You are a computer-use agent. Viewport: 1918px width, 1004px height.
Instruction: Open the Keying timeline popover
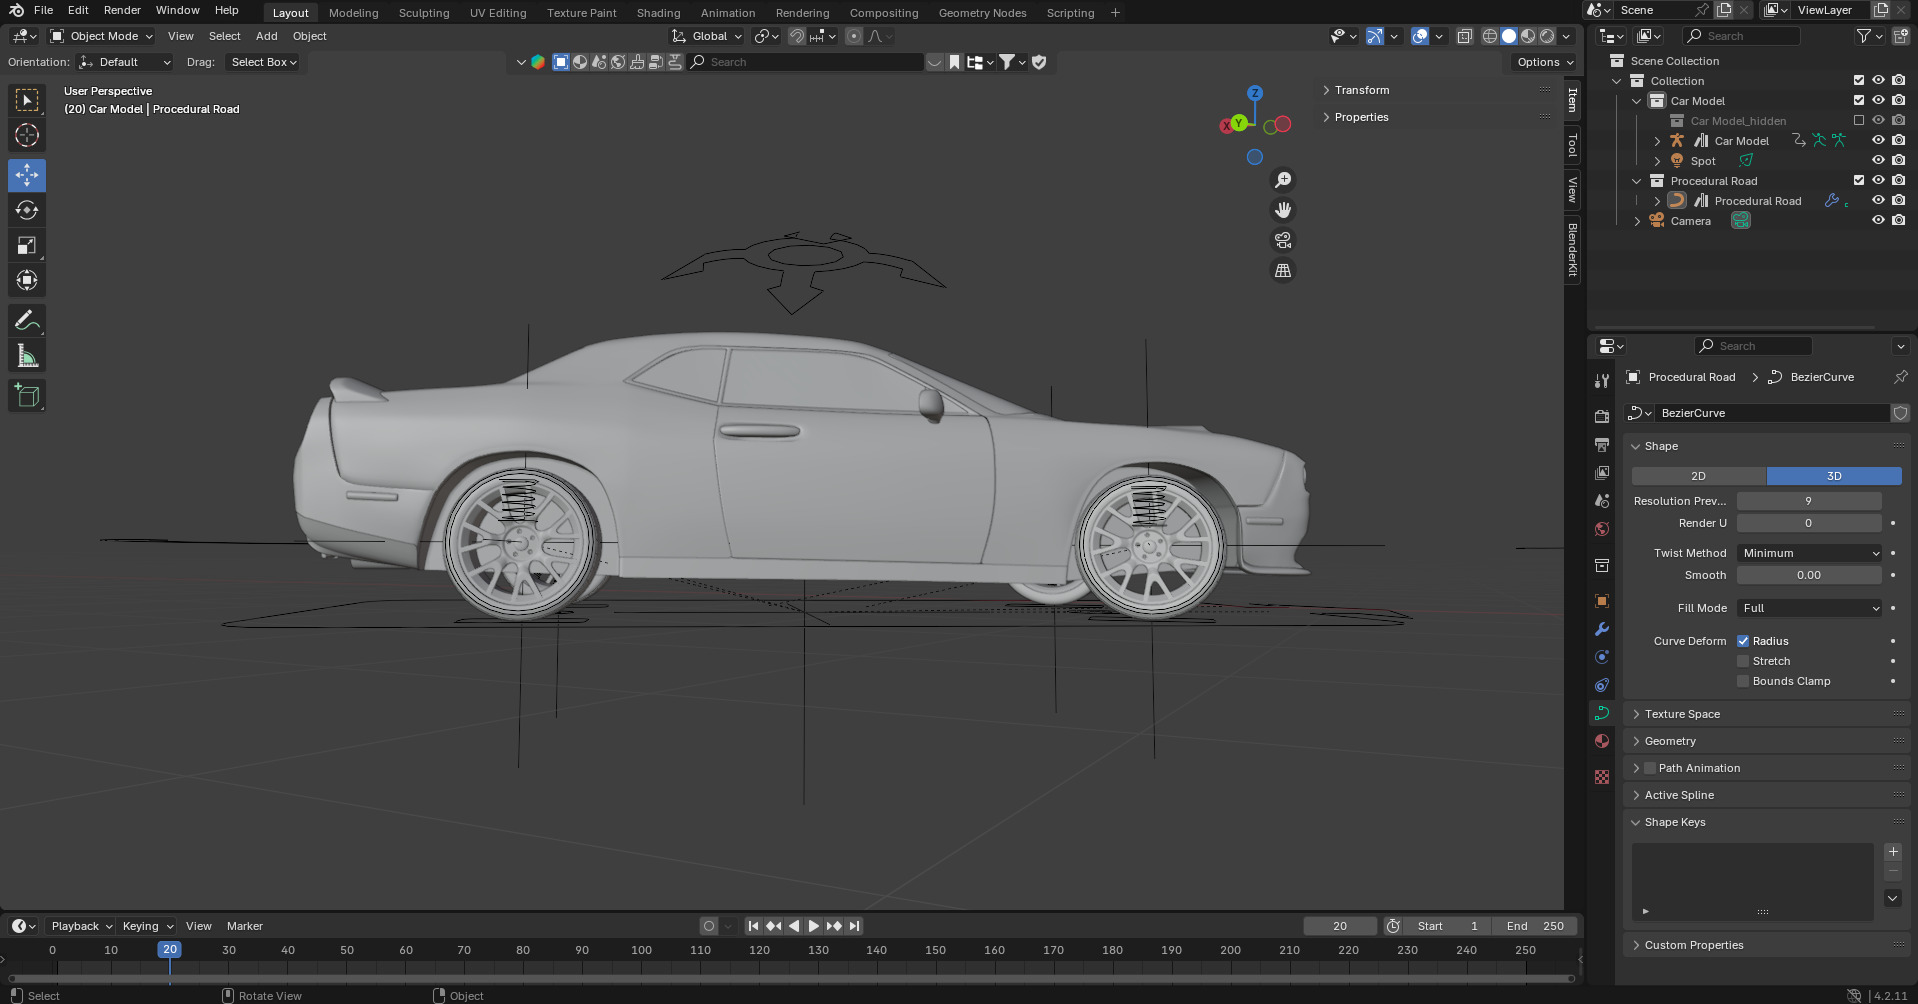point(148,926)
